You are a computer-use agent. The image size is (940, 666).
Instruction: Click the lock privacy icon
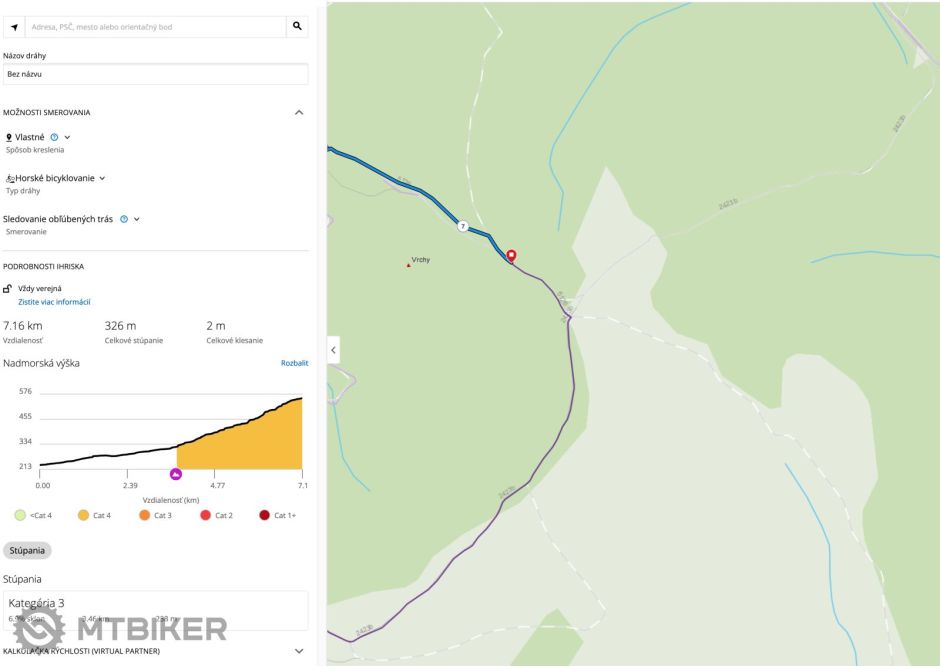click(9, 288)
